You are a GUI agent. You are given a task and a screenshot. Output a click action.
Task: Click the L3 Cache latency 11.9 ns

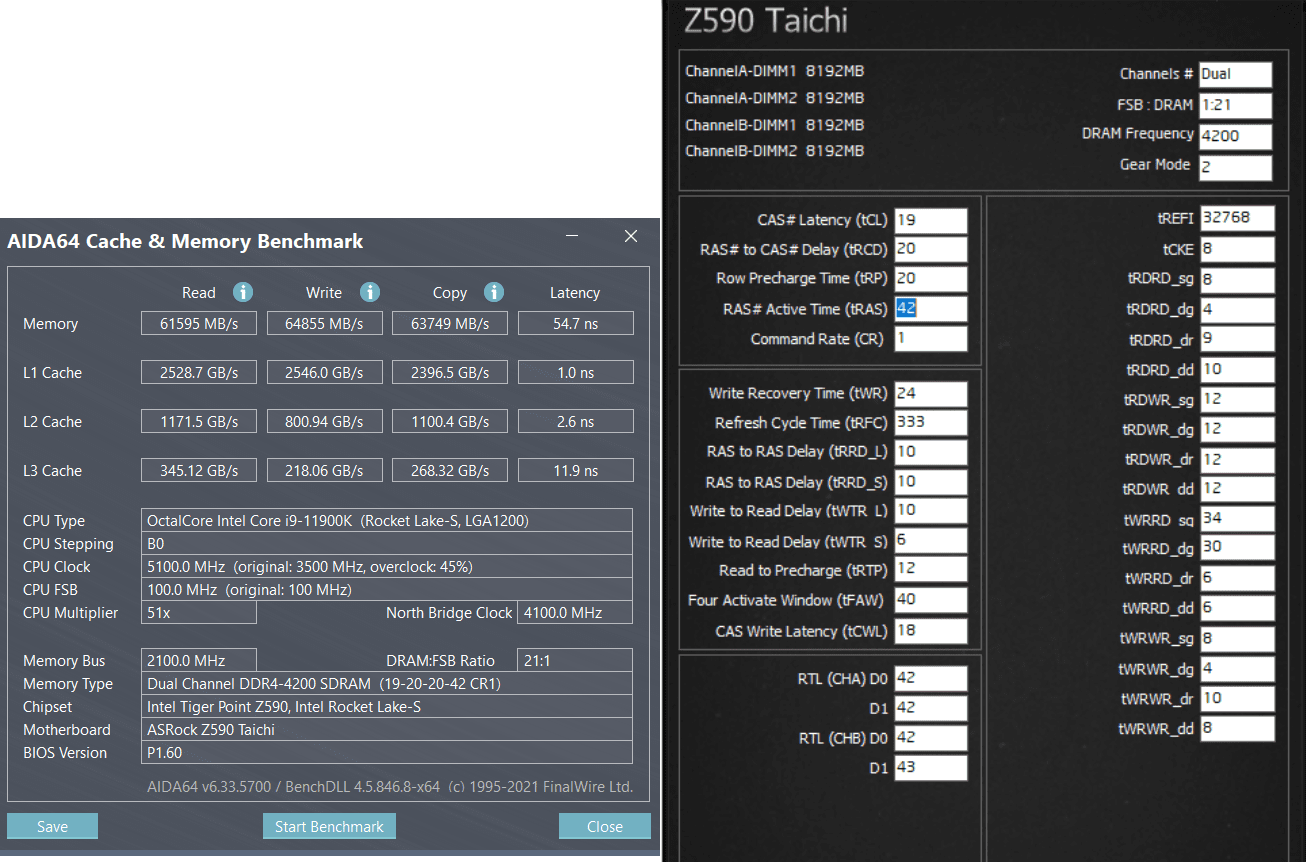point(575,470)
